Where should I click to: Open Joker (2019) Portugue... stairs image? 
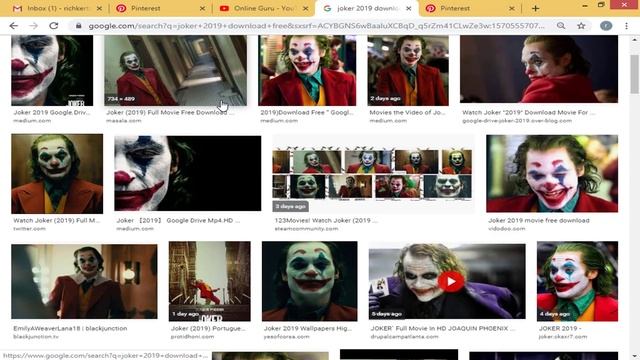click(210, 281)
